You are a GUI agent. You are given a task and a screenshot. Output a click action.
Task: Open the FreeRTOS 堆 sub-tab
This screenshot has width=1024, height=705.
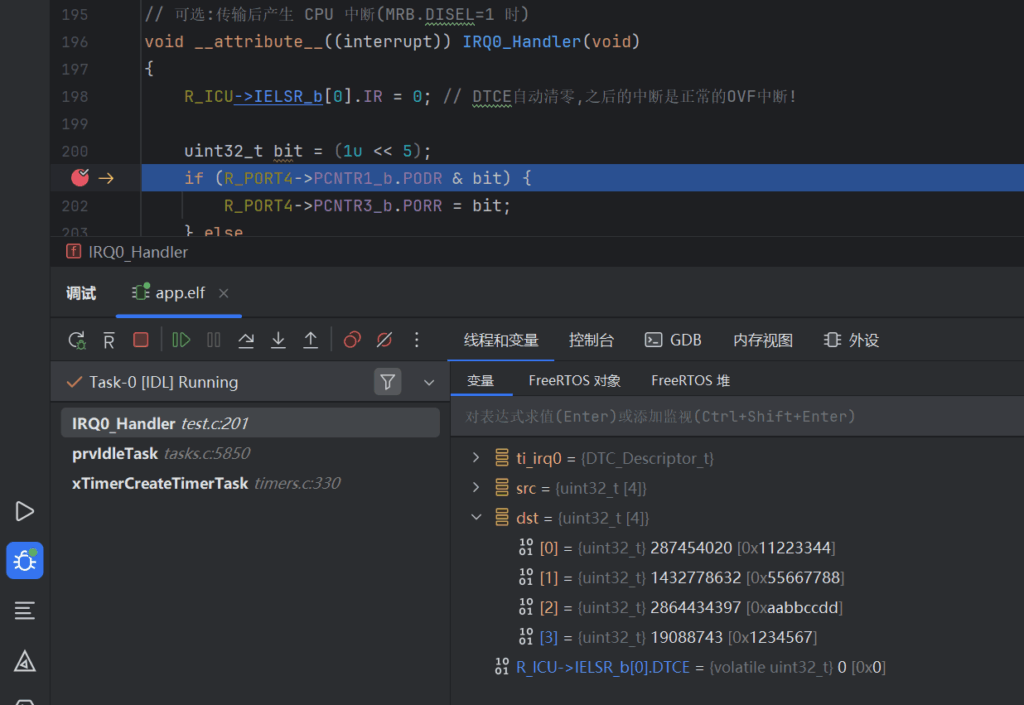point(690,381)
